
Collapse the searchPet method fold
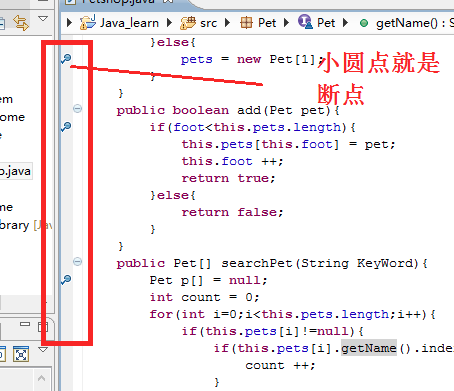pos(77,261)
